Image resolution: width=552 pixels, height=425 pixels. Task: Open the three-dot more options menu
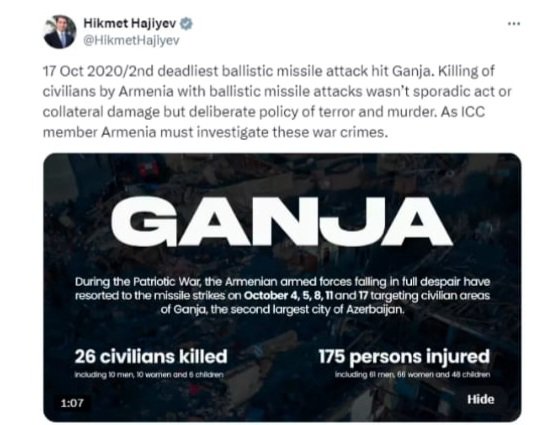514,24
